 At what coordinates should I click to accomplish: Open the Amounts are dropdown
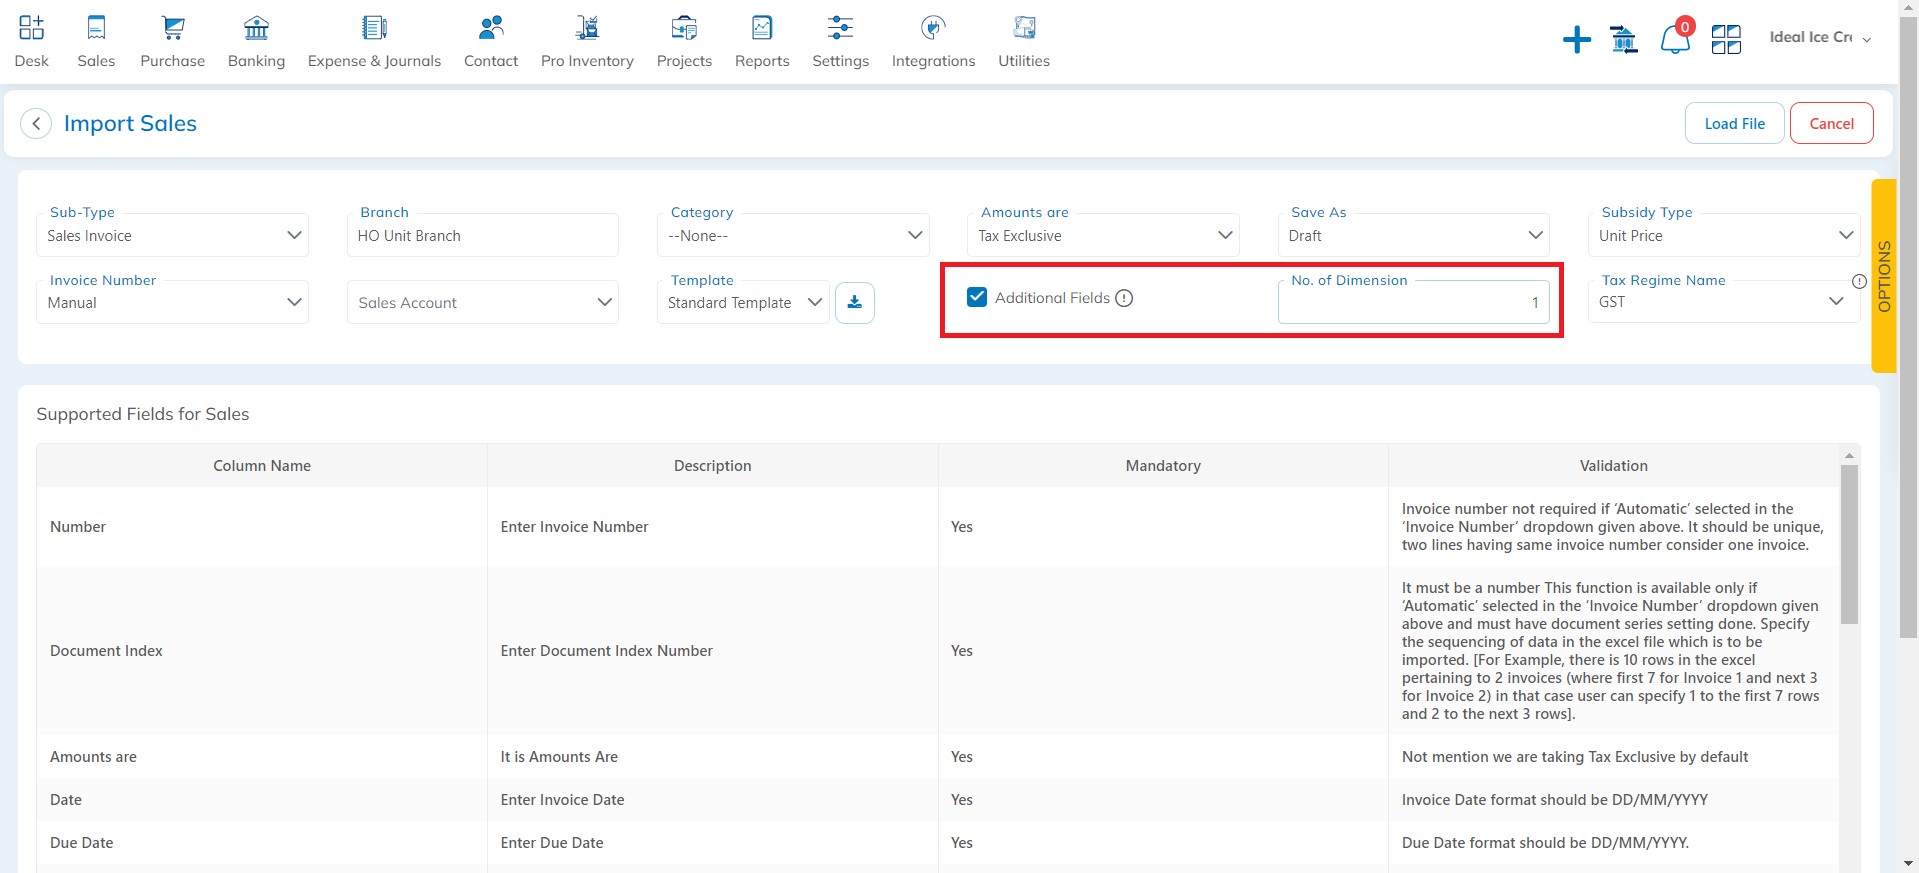[x=1103, y=236]
